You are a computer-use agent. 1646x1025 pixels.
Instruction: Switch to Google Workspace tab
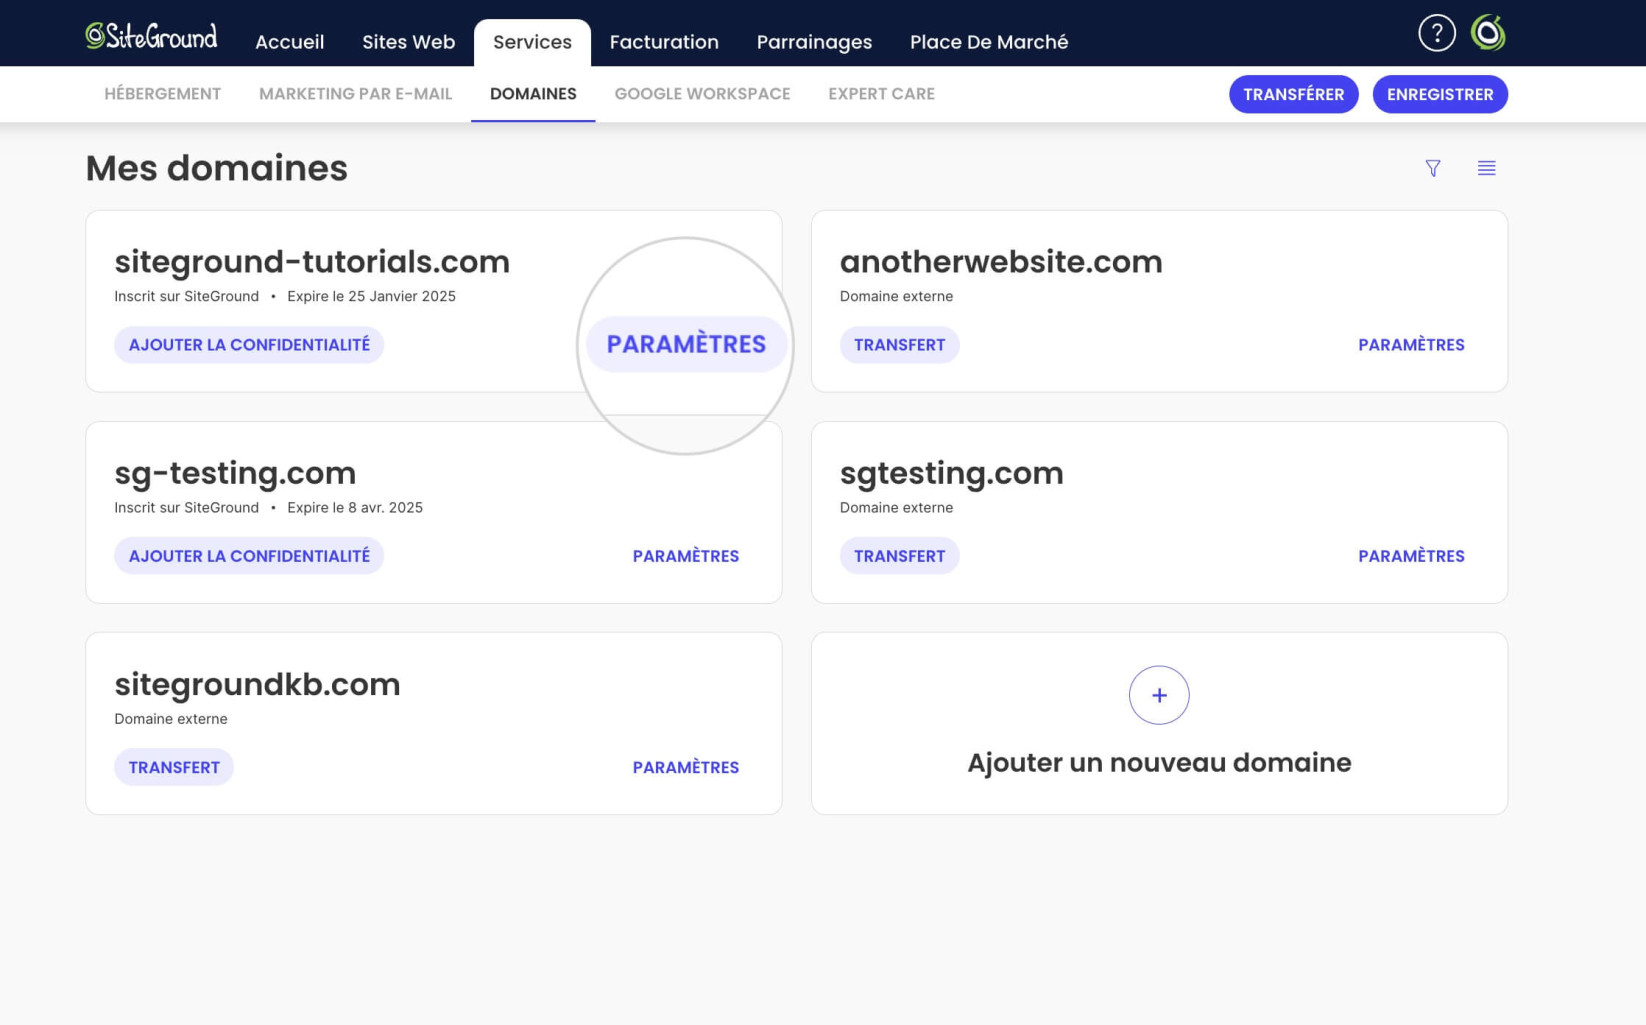(x=702, y=94)
